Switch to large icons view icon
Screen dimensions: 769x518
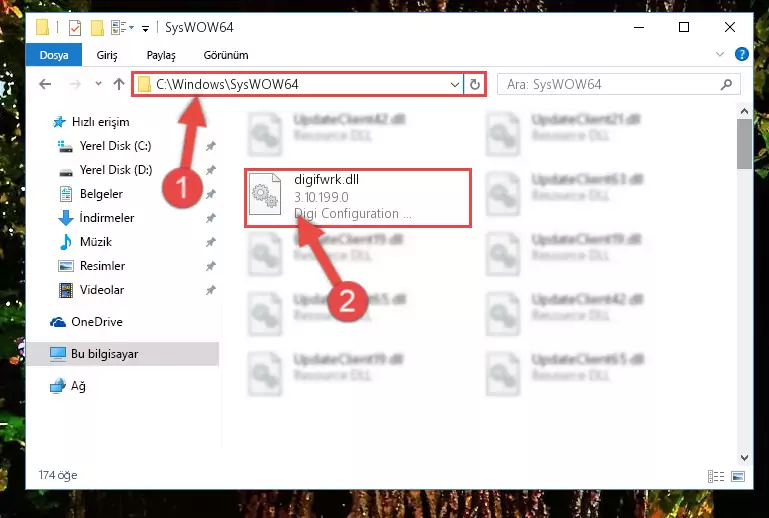pyautogui.click(x=738, y=476)
